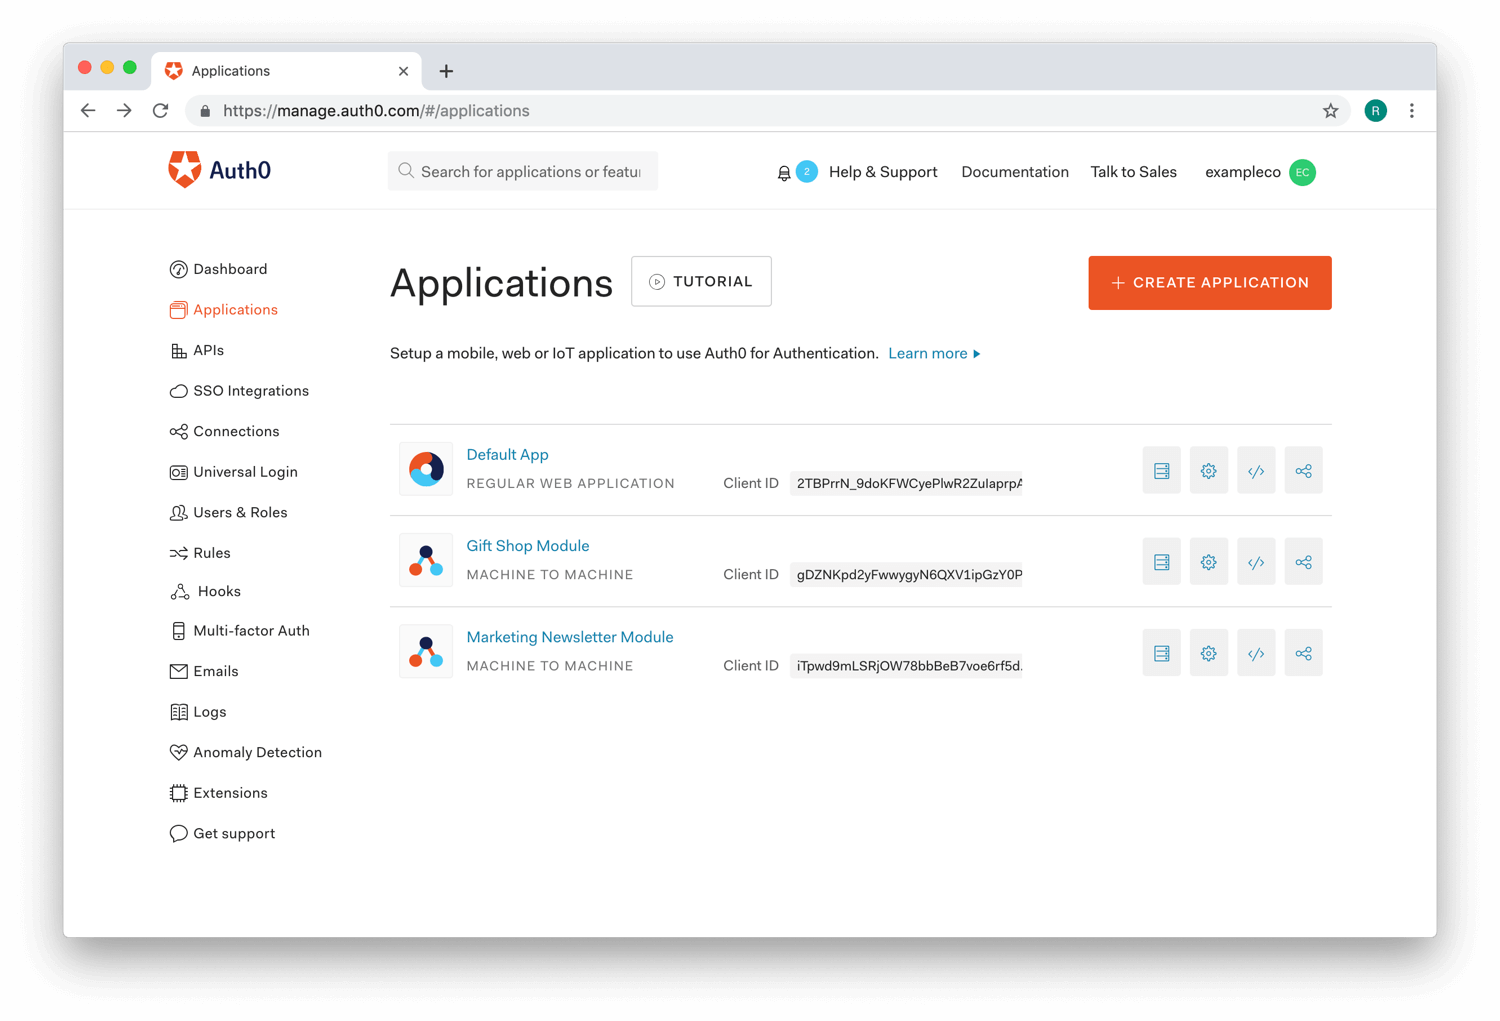Screen dimensions: 1500x1021
Task: Open APIs in sidebar
Action: coord(197,350)
